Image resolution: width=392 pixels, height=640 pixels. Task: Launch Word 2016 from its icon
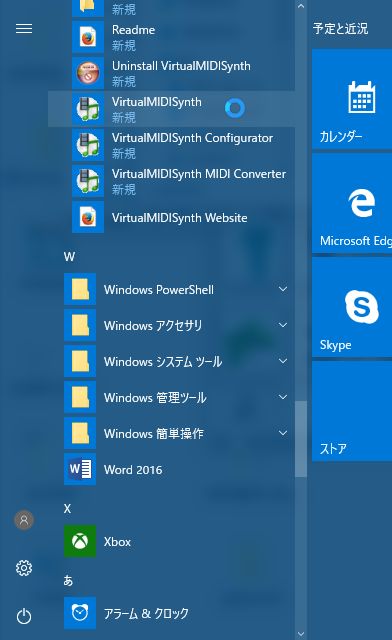click(80, 469)
